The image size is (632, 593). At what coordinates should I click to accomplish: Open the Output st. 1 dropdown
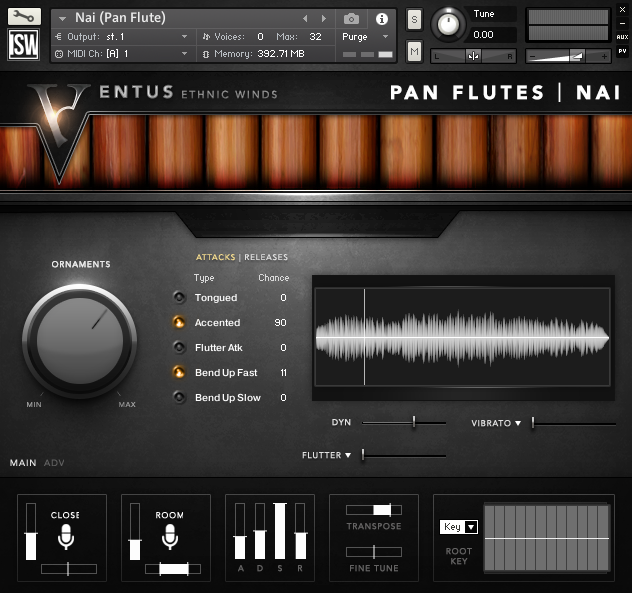click(x=184, y=37)
